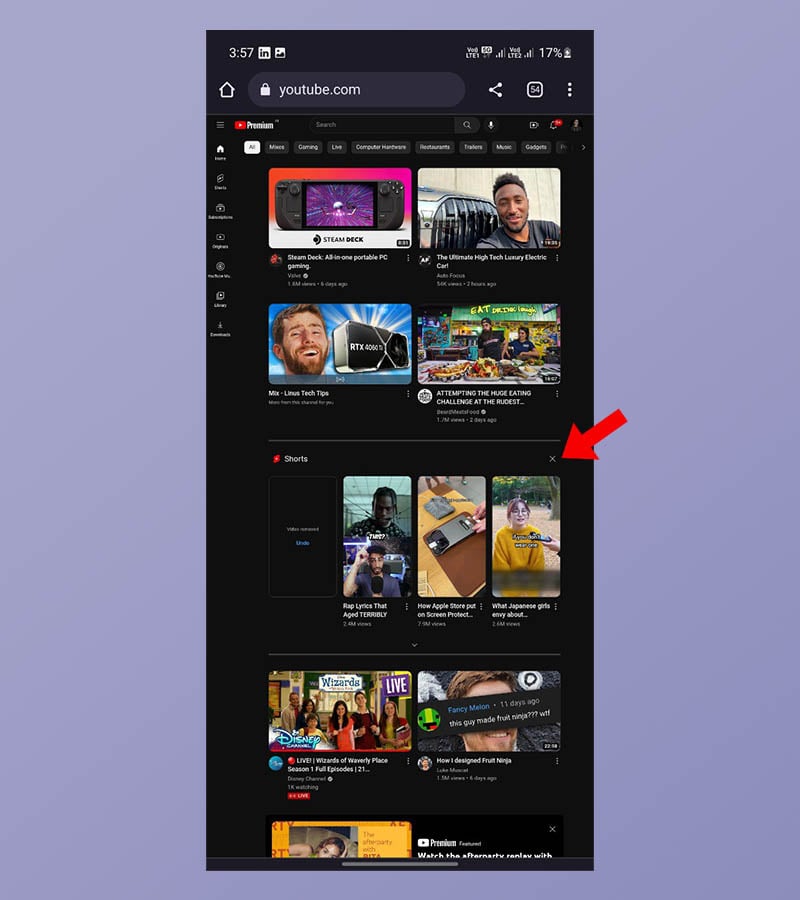The image size is (800, 900).
Task: Open YouTube Music in the sidebar
Action: click(220, 270)
